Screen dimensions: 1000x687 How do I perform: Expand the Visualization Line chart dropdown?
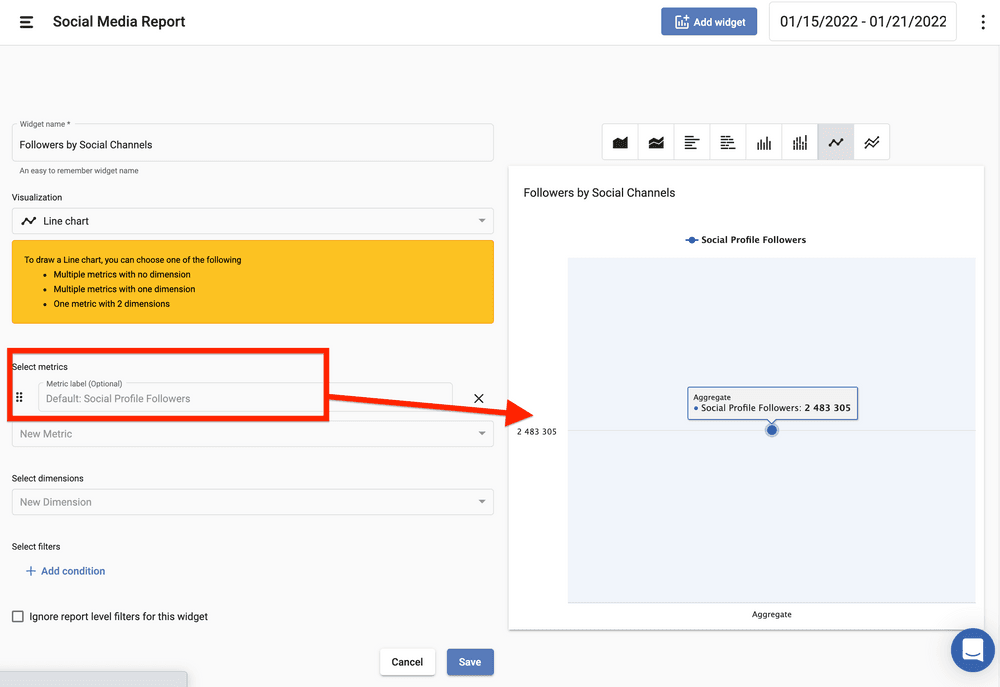(252, 221)
